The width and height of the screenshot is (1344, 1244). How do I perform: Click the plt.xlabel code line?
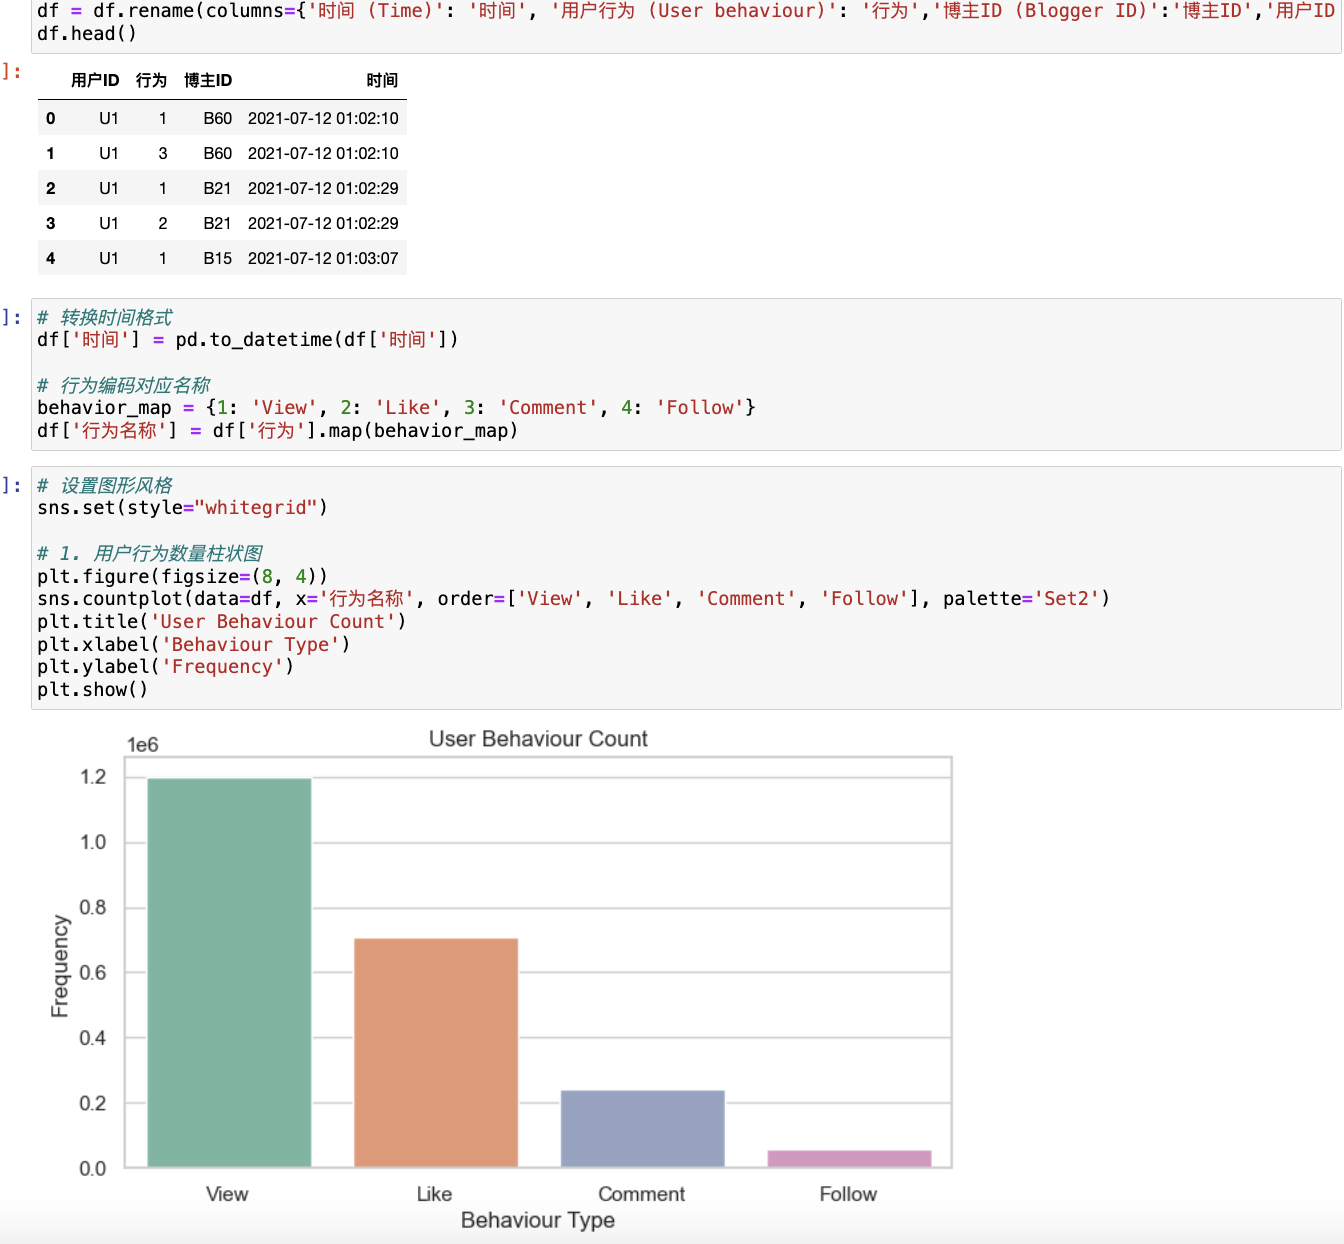[x=194, y=645]
